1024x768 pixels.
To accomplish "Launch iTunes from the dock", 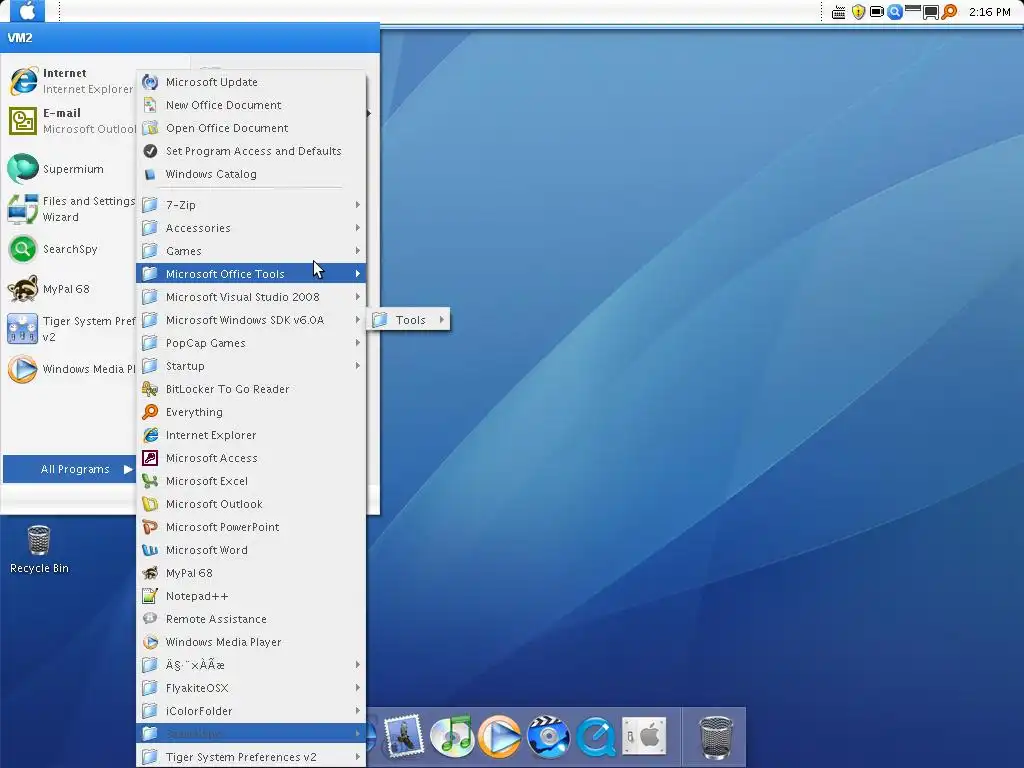I will pyautogui.click(x=452, y=735).
